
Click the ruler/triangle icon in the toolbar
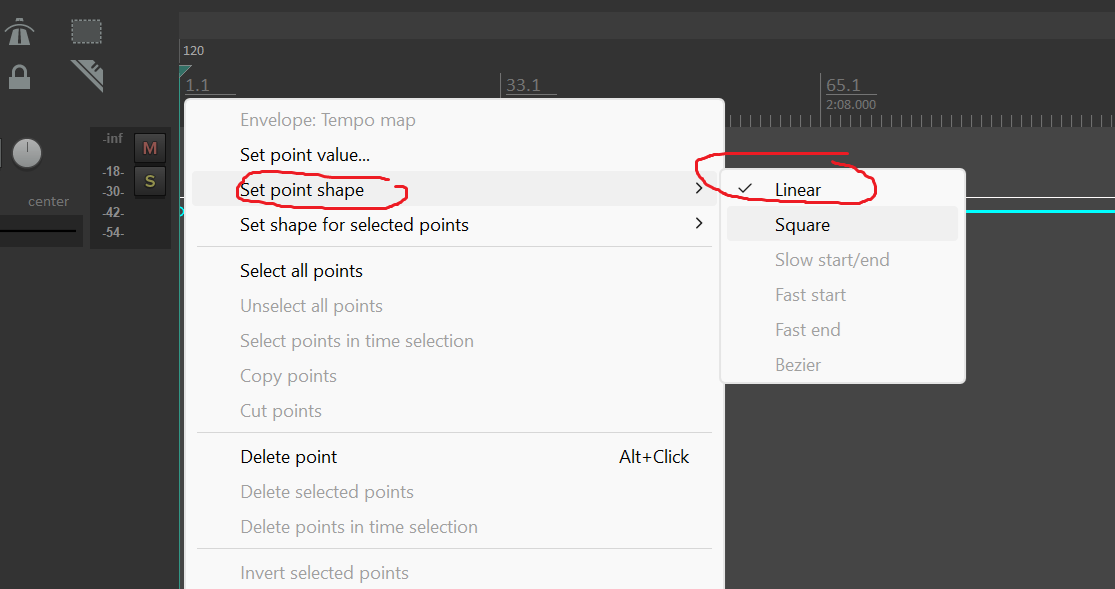(87, 75)
